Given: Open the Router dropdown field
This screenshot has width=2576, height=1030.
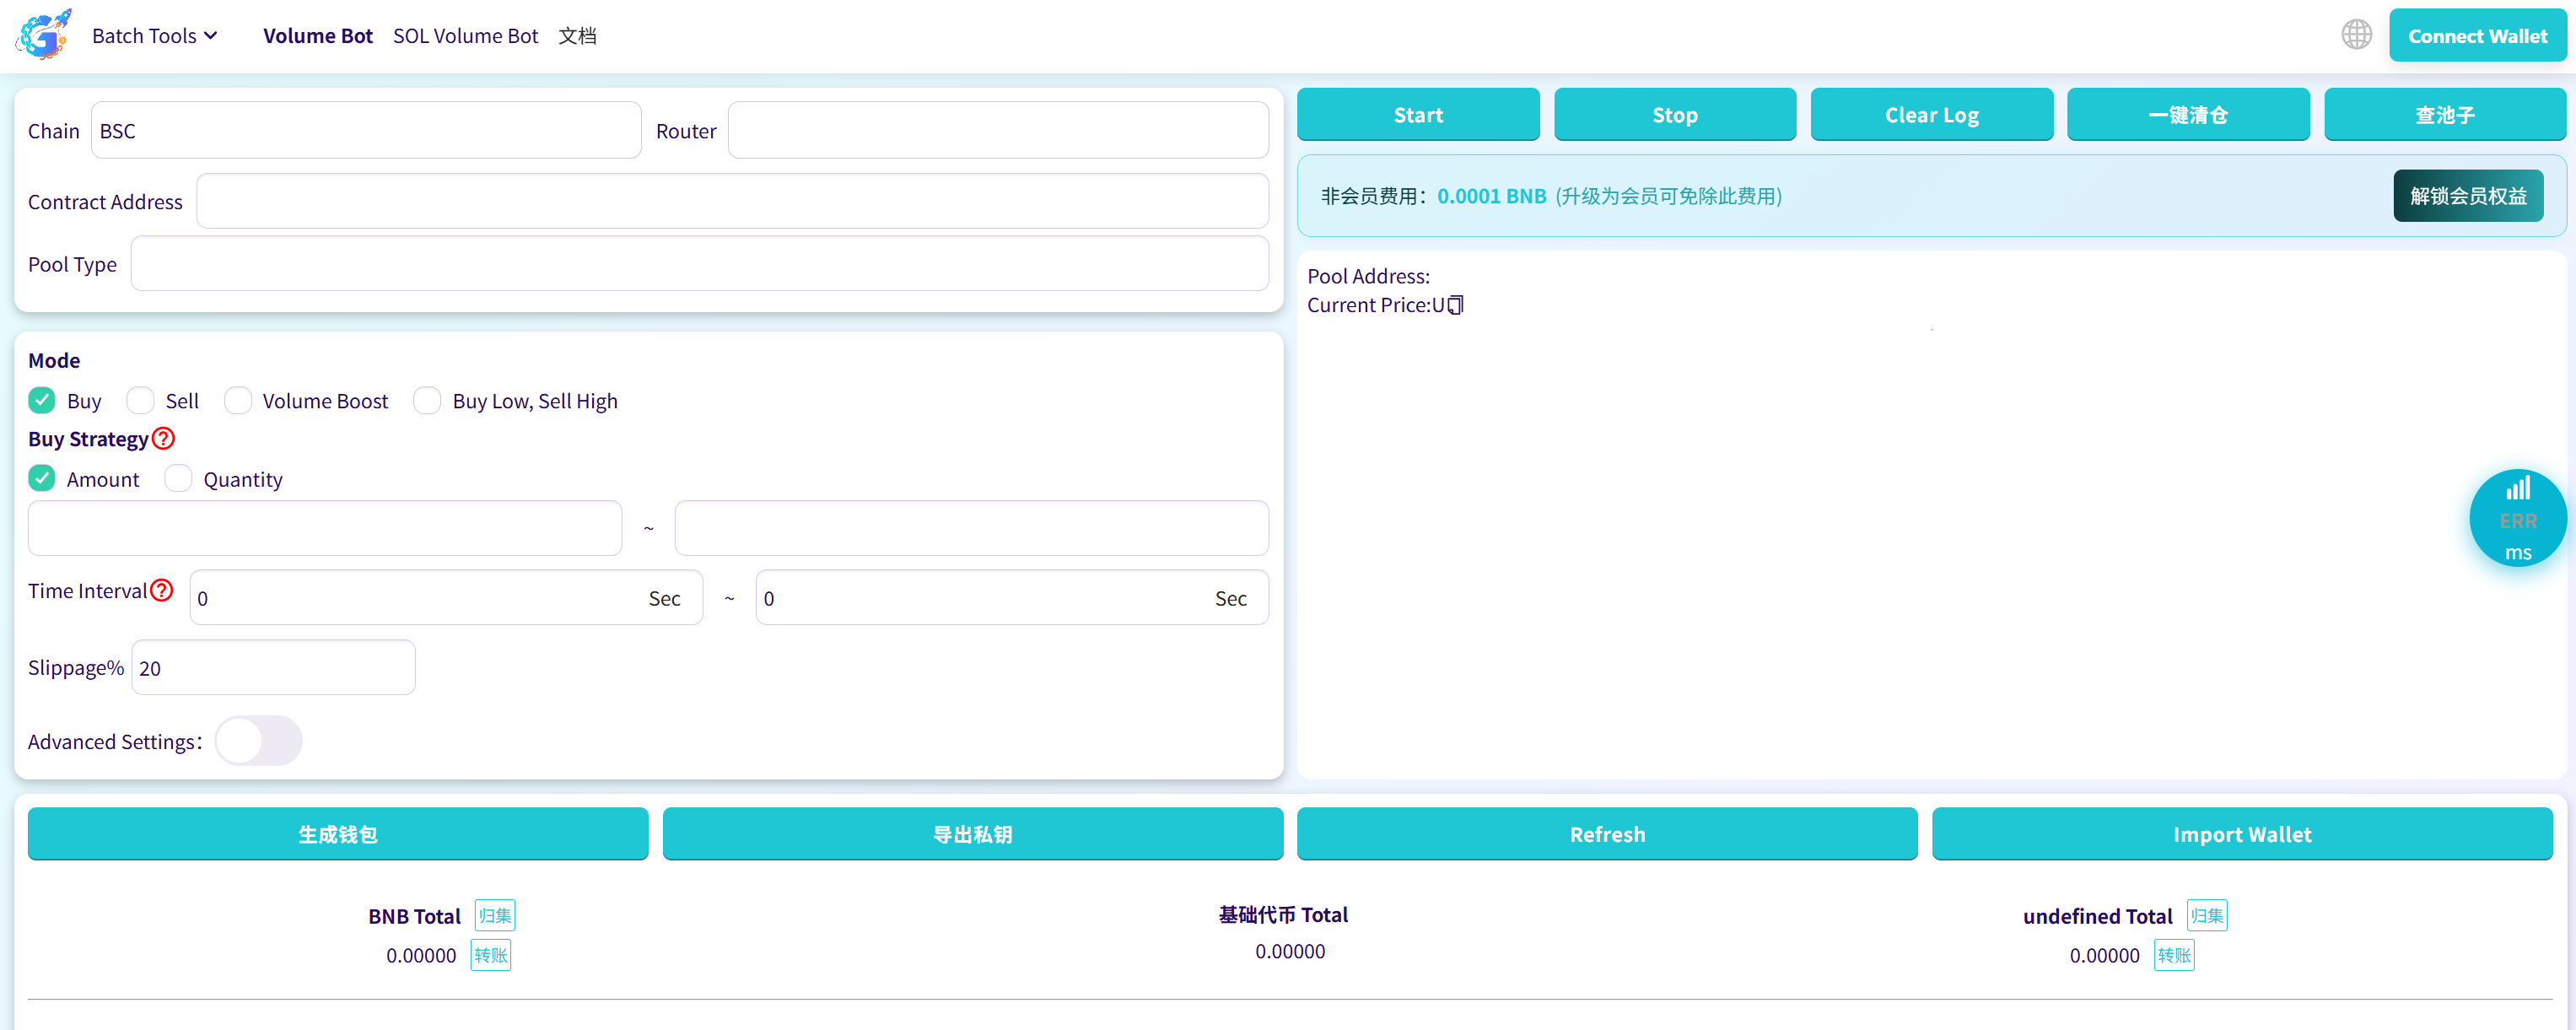Looking at the screenshot, I should pos(997,131).
